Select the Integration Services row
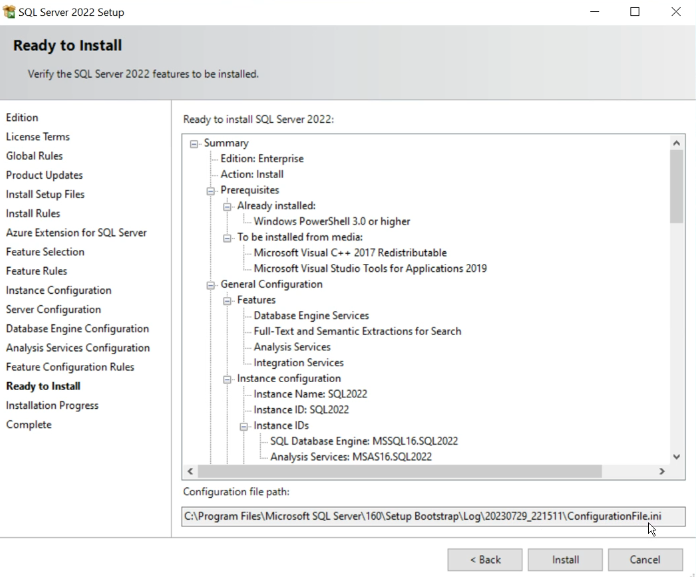The image size is (696, 577). pyautogui.click(x=298, y=363)
